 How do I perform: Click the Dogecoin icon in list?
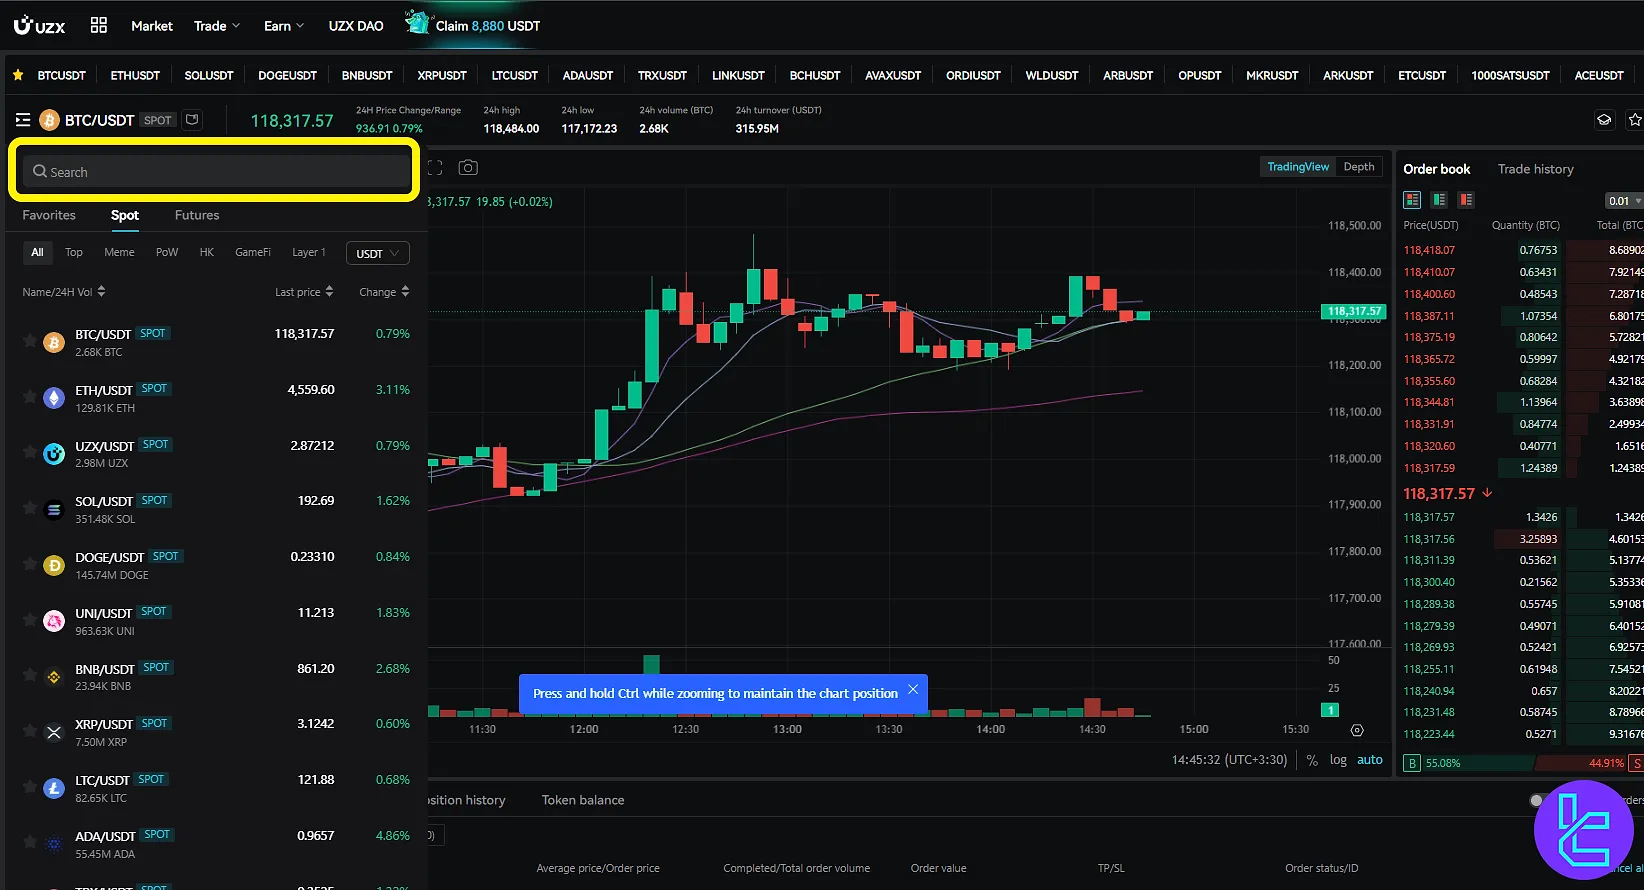click(54, 566)
